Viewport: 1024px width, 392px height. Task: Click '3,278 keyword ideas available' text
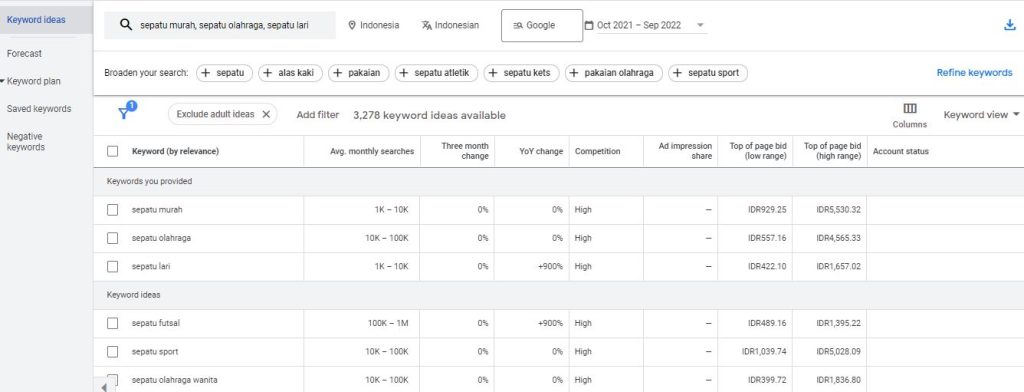(x=430, y=116)
